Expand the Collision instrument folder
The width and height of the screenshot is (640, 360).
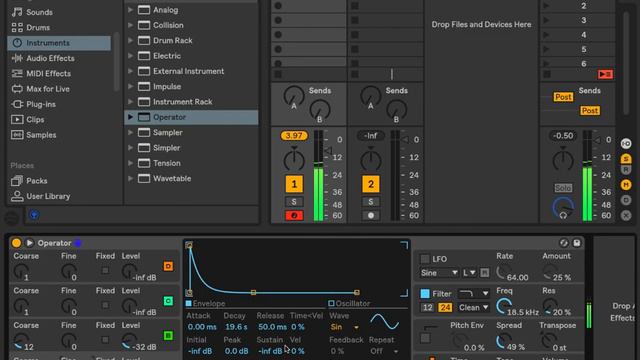(130, 25)
